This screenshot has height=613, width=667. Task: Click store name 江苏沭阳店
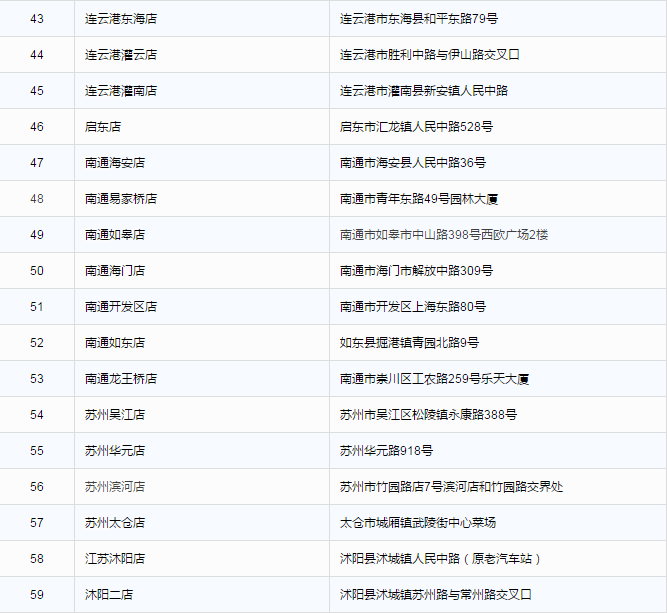115,559
